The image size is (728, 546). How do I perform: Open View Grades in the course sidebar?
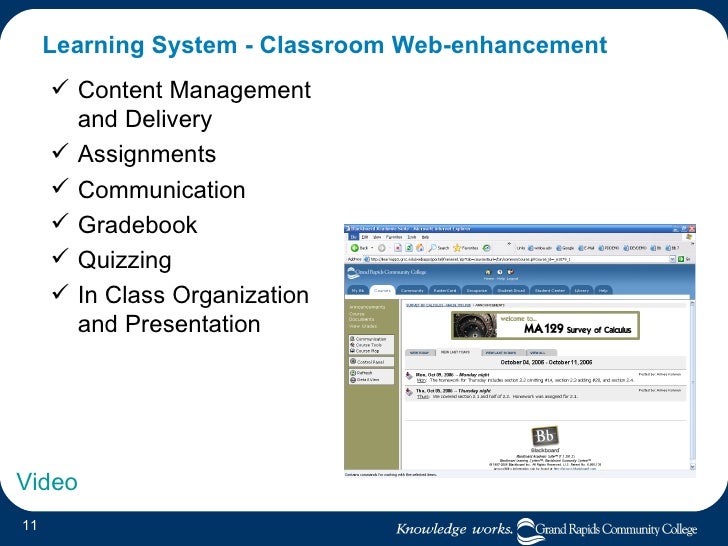point(363,326)
